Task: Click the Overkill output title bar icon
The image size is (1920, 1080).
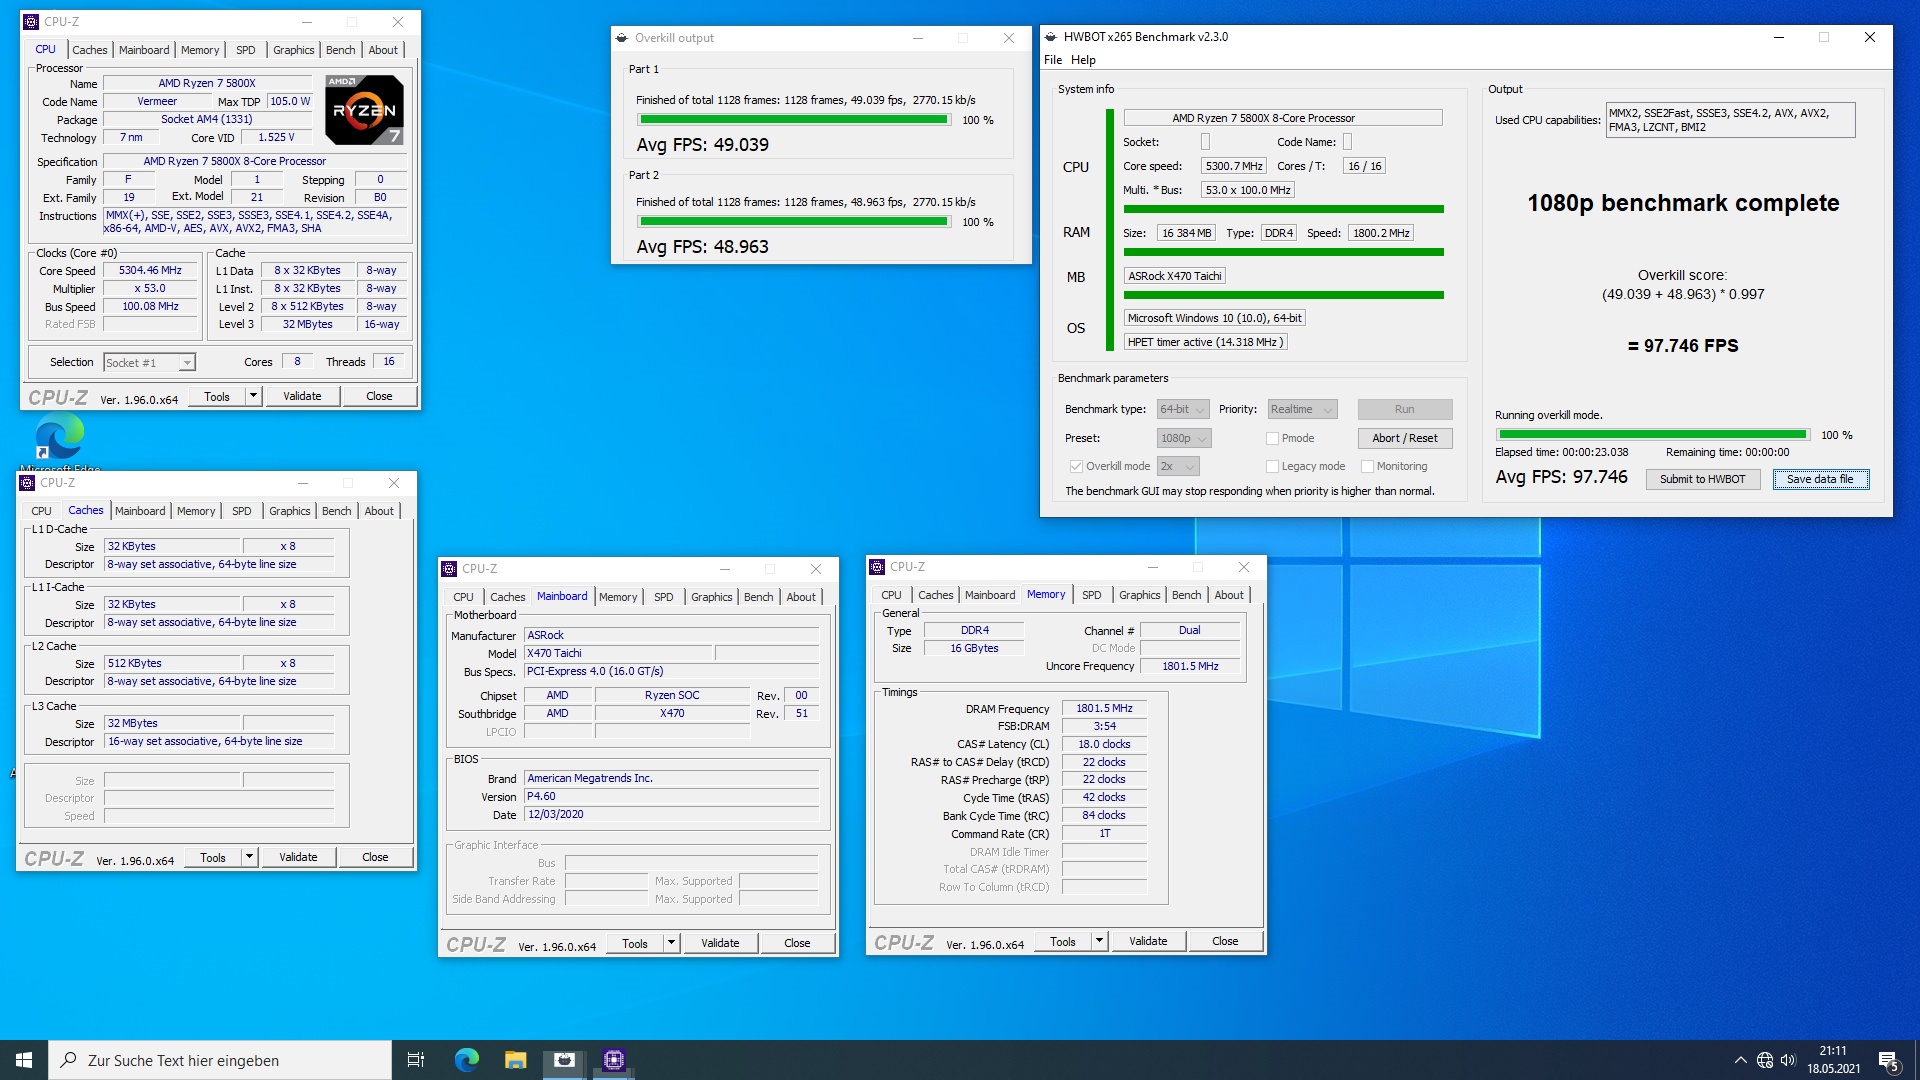Action: (x=622, y=38)
